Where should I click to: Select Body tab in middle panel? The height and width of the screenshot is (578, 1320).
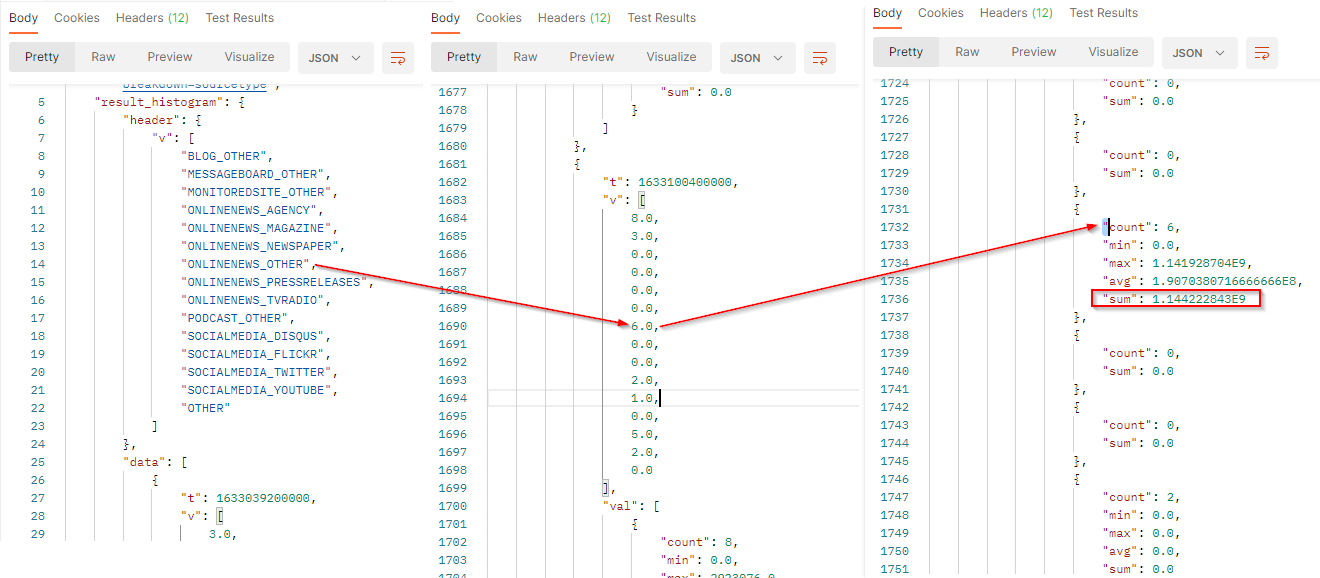tap(446, 18)
